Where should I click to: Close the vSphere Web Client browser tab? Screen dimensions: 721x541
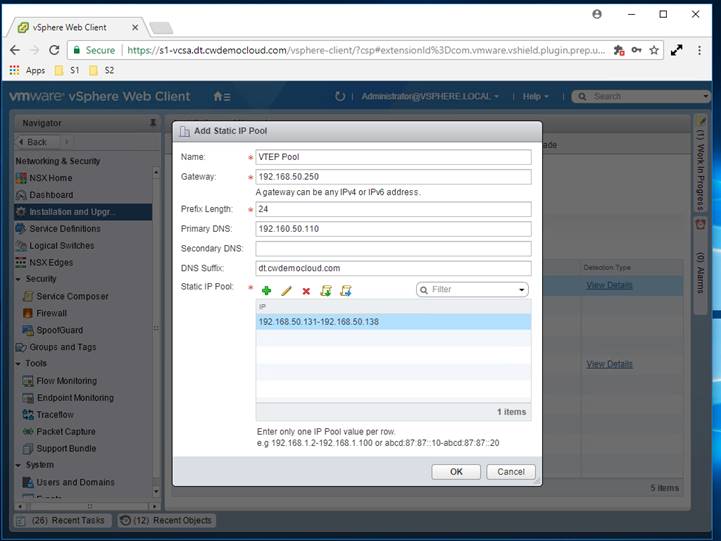click(135, 28)
